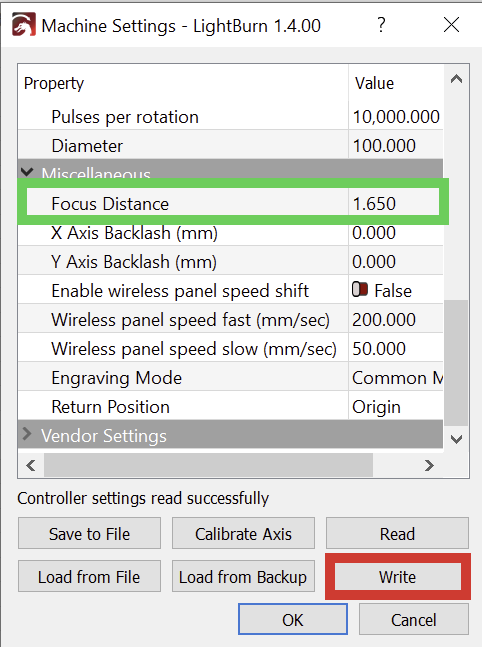The image size is (482, 647).
Task: Select the Focus Distance value 1.650
Action: tap(374, 203)
